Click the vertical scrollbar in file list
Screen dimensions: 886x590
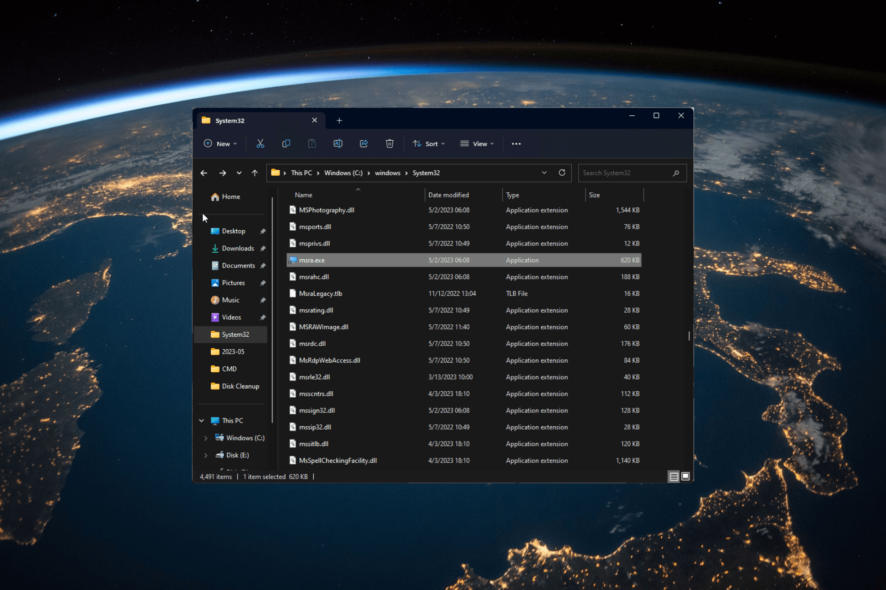[689, 336]
